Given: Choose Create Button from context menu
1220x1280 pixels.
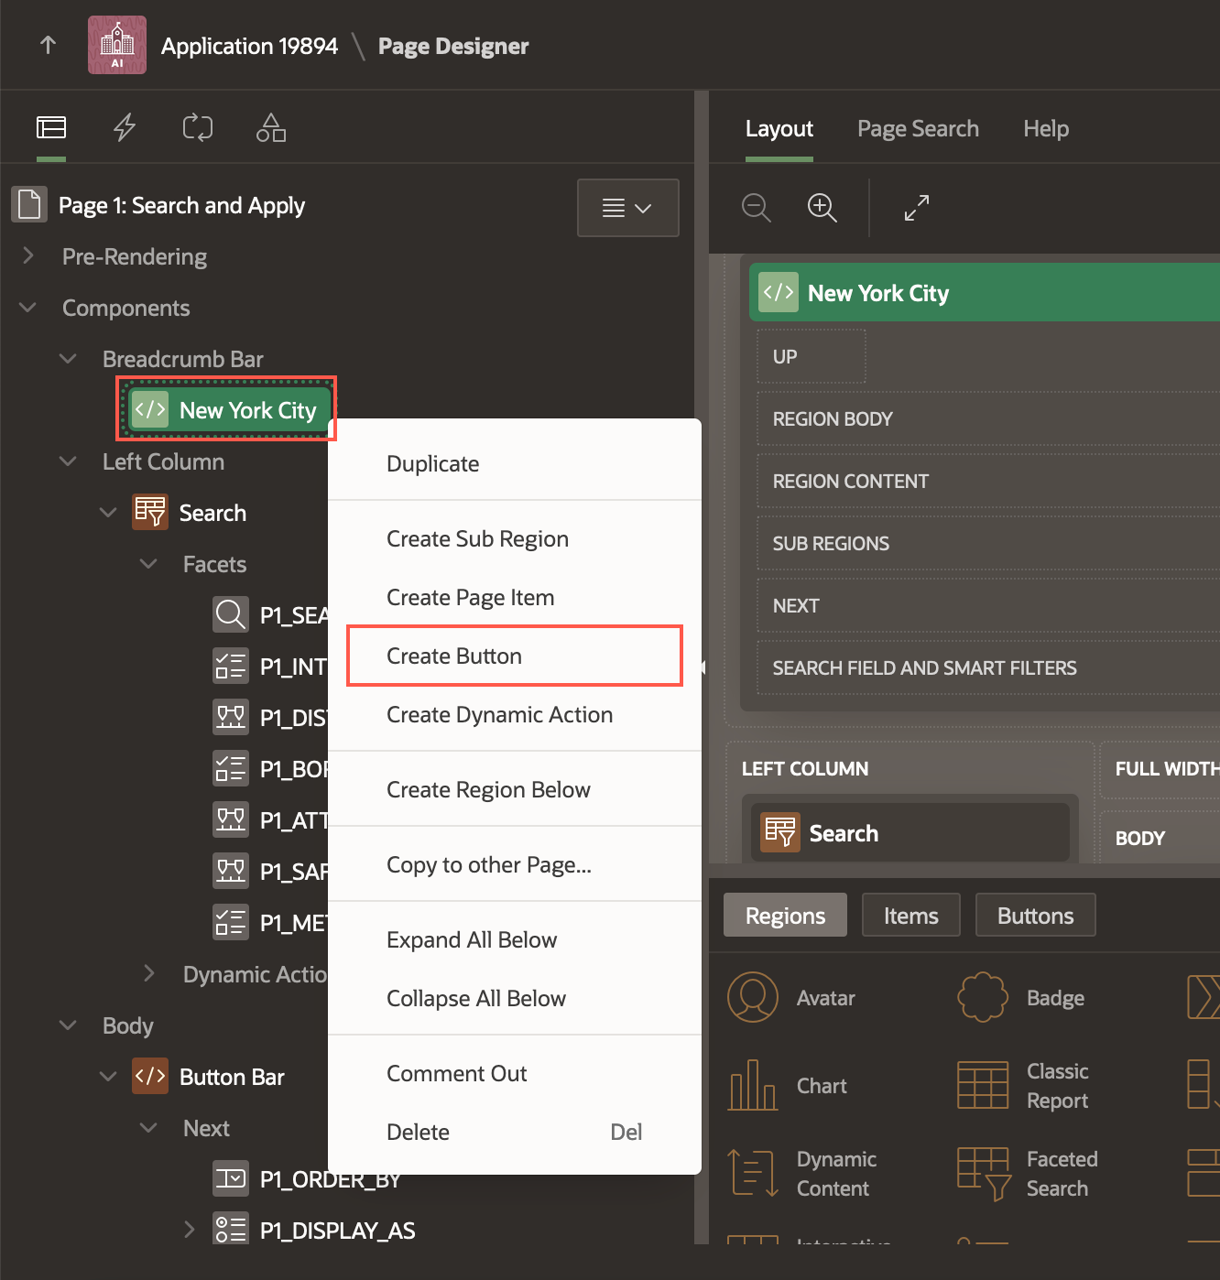Looking at the screenshot, I should (454, 656).
